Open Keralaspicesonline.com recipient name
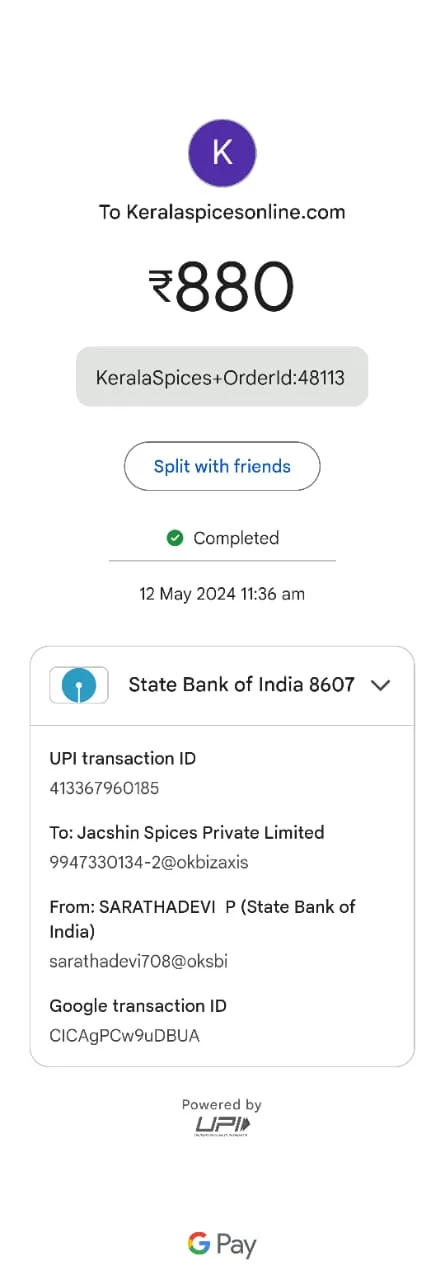The height and width of the screenshot is (1280, 445). tap(222, 212)
